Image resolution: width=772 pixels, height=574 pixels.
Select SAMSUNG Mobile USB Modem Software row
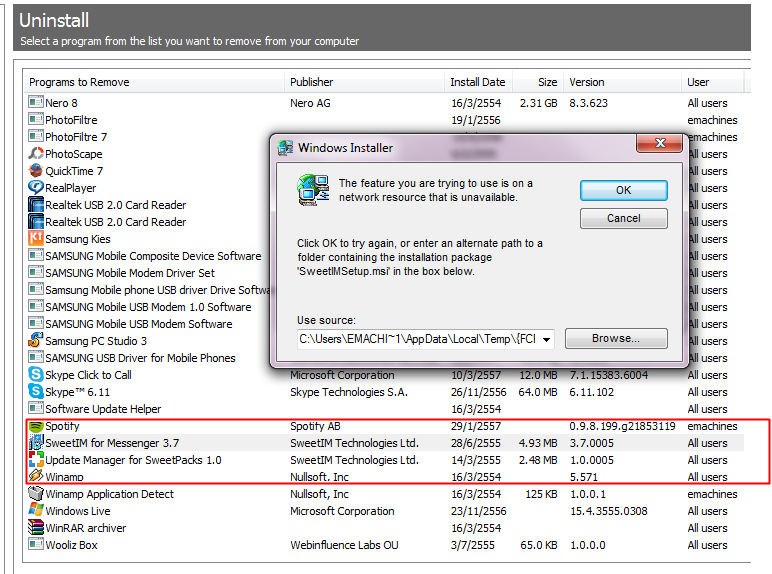[x=139, y=324]
